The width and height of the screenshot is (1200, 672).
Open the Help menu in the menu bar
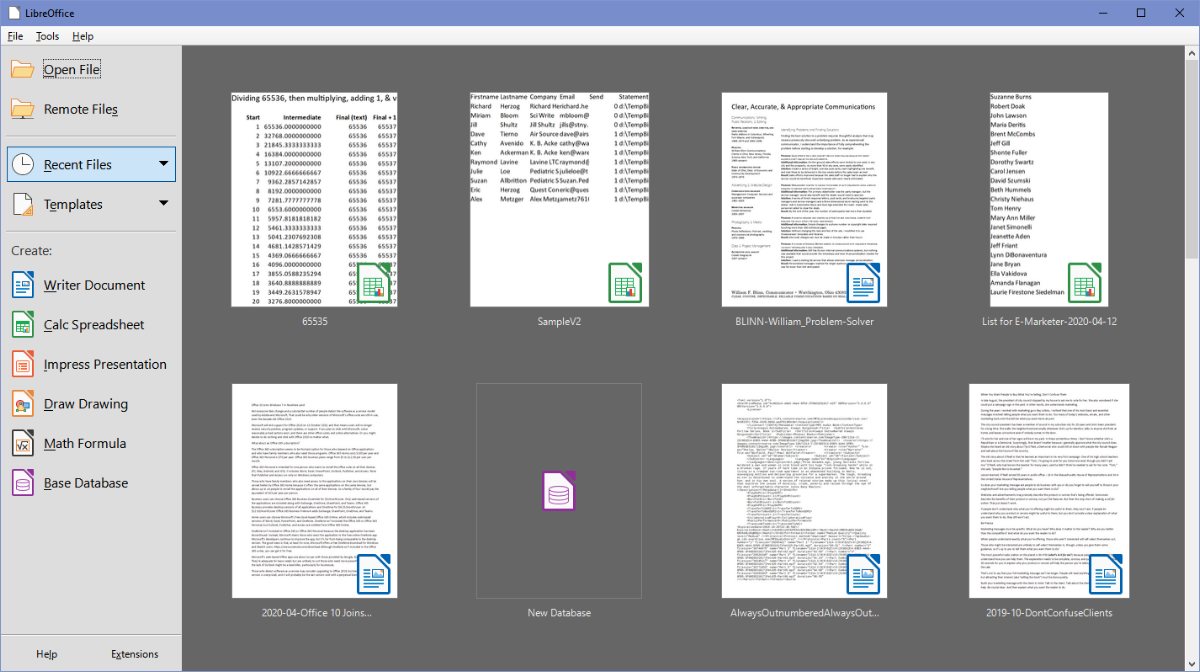(83, 36)
